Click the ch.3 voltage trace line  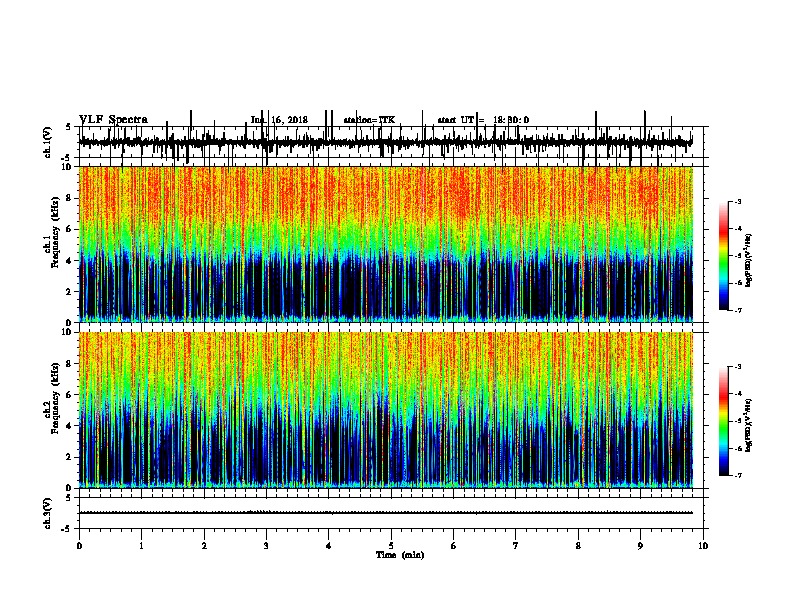click(x=386, y=513)
